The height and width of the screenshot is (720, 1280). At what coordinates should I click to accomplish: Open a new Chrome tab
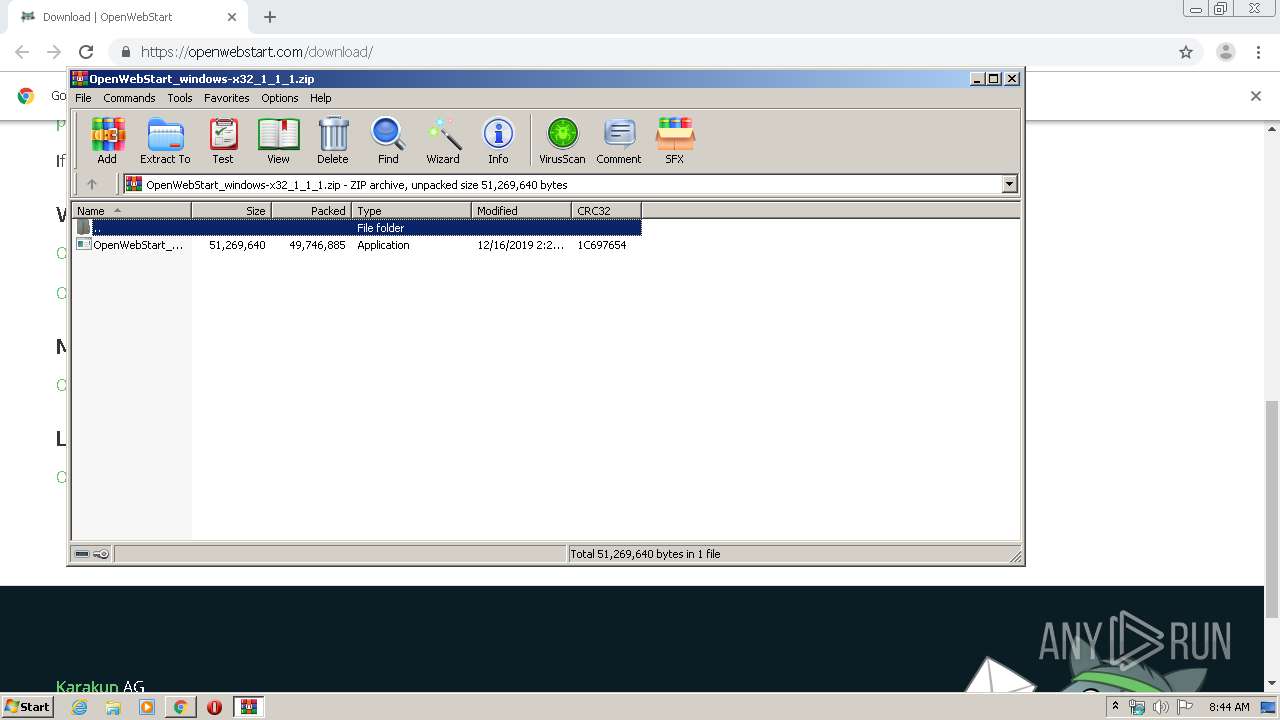point(270,17)
